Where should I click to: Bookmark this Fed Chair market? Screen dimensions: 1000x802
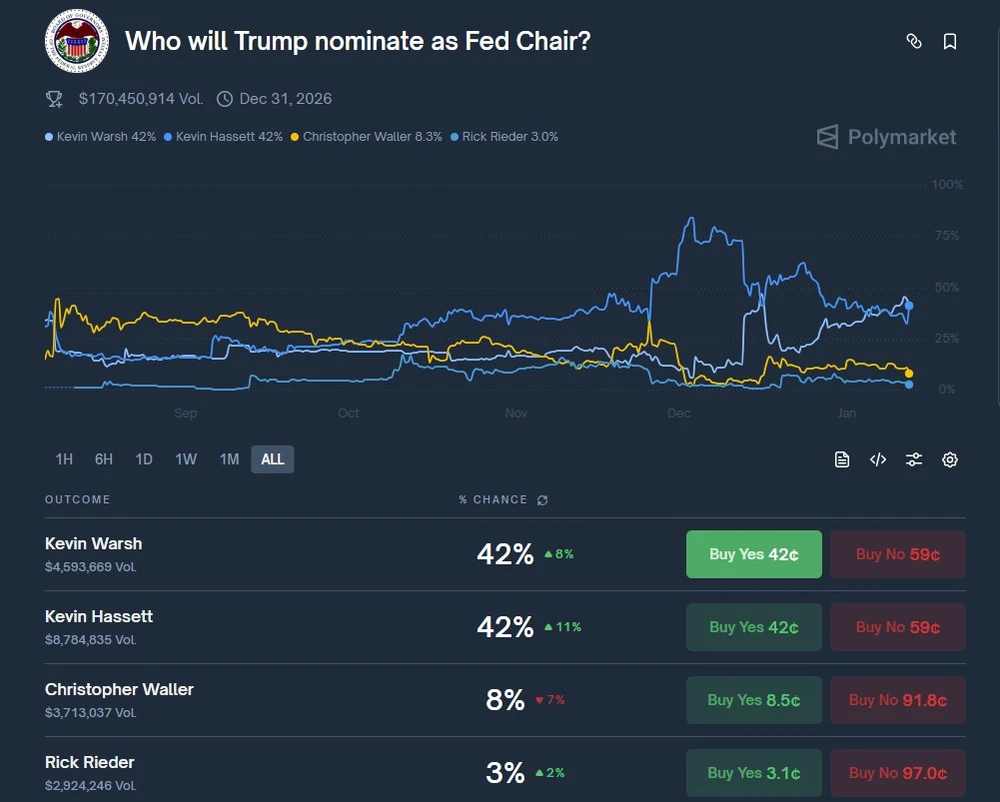(950, 41)
